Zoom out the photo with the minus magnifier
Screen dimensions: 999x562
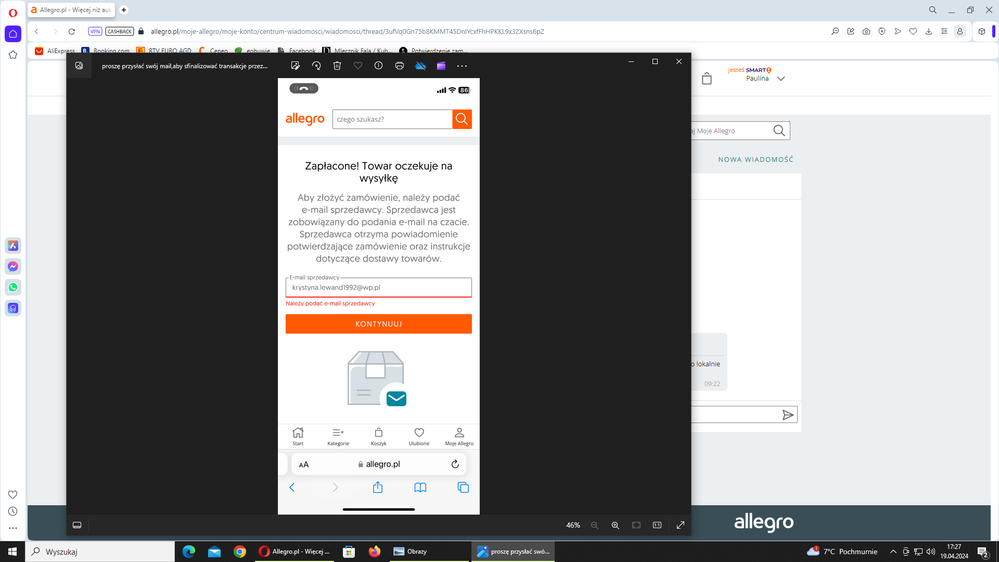[x=594, y=525]
